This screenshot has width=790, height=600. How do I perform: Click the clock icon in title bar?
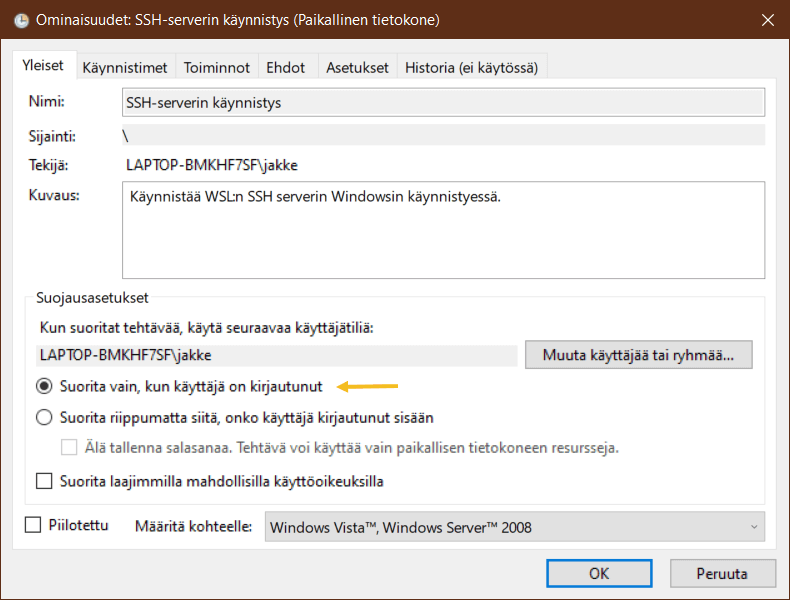pos(21,20)
